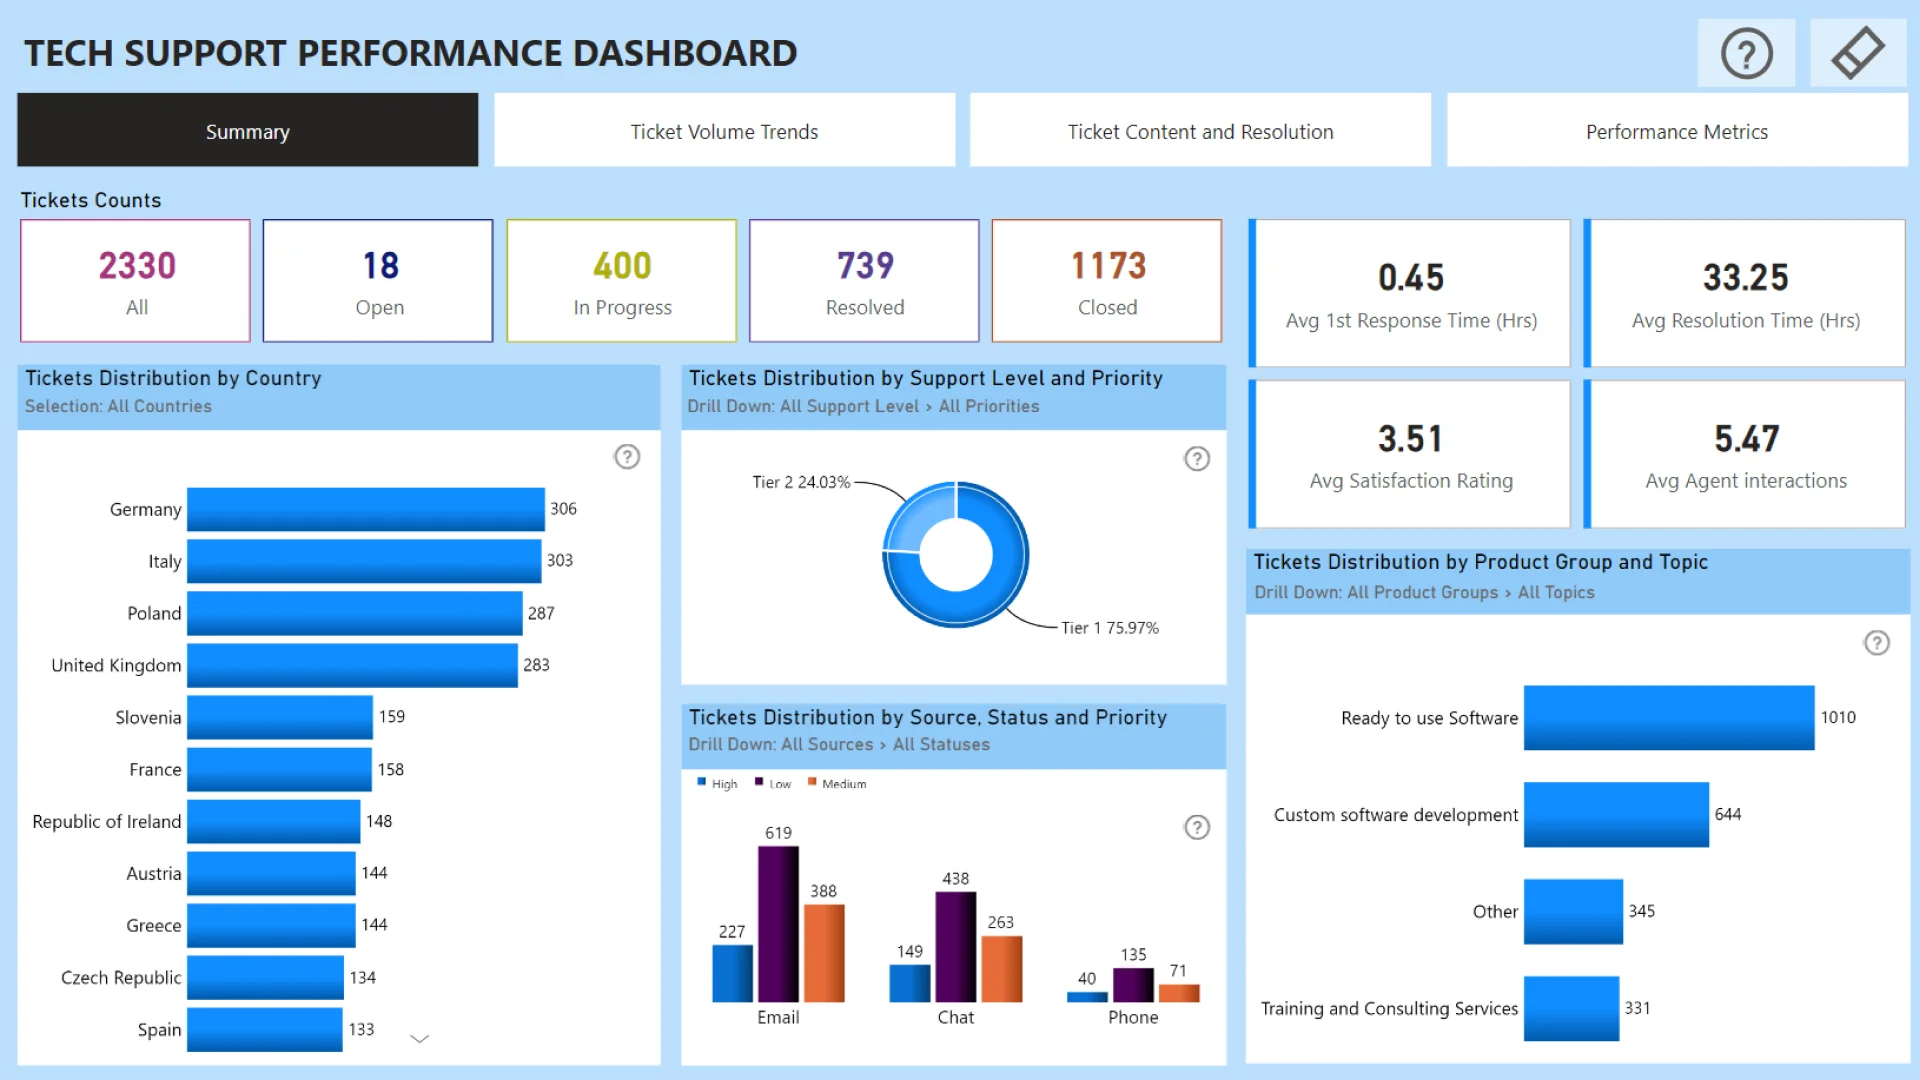Click 'All Sources' drill down breadcrumb
1920x1080 pixels.
pos(827,744)
